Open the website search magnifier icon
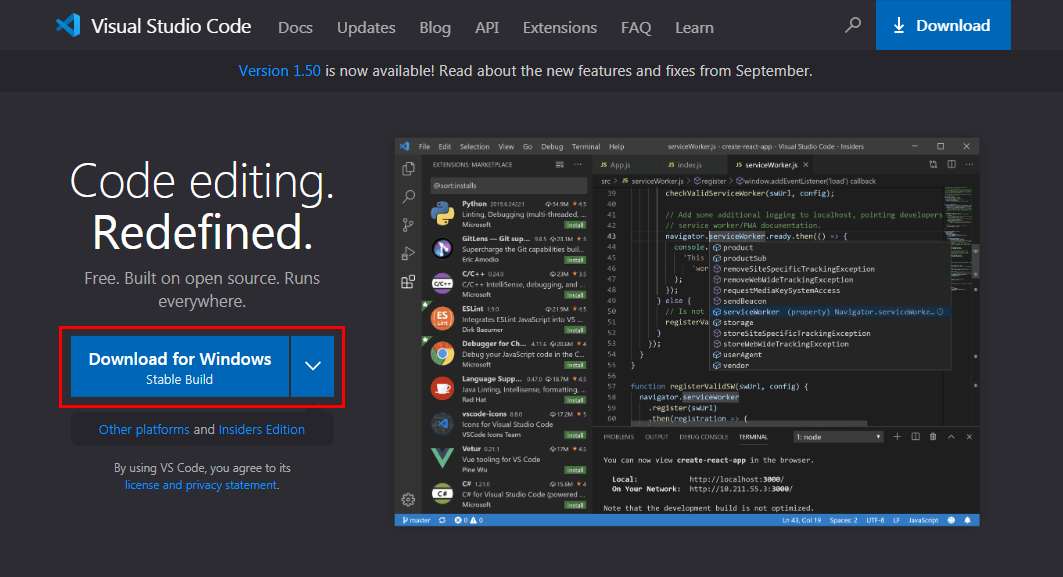1063x577 pixels. [x=853, y=26]
